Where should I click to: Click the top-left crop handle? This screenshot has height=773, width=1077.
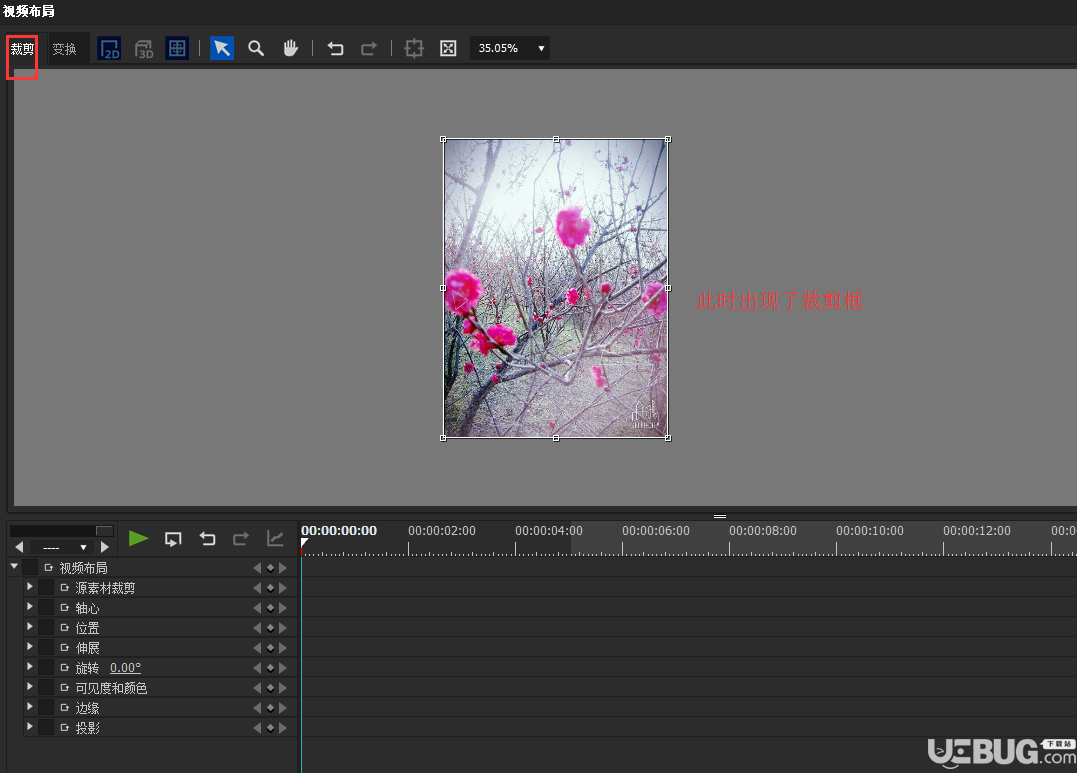(443, 139)
